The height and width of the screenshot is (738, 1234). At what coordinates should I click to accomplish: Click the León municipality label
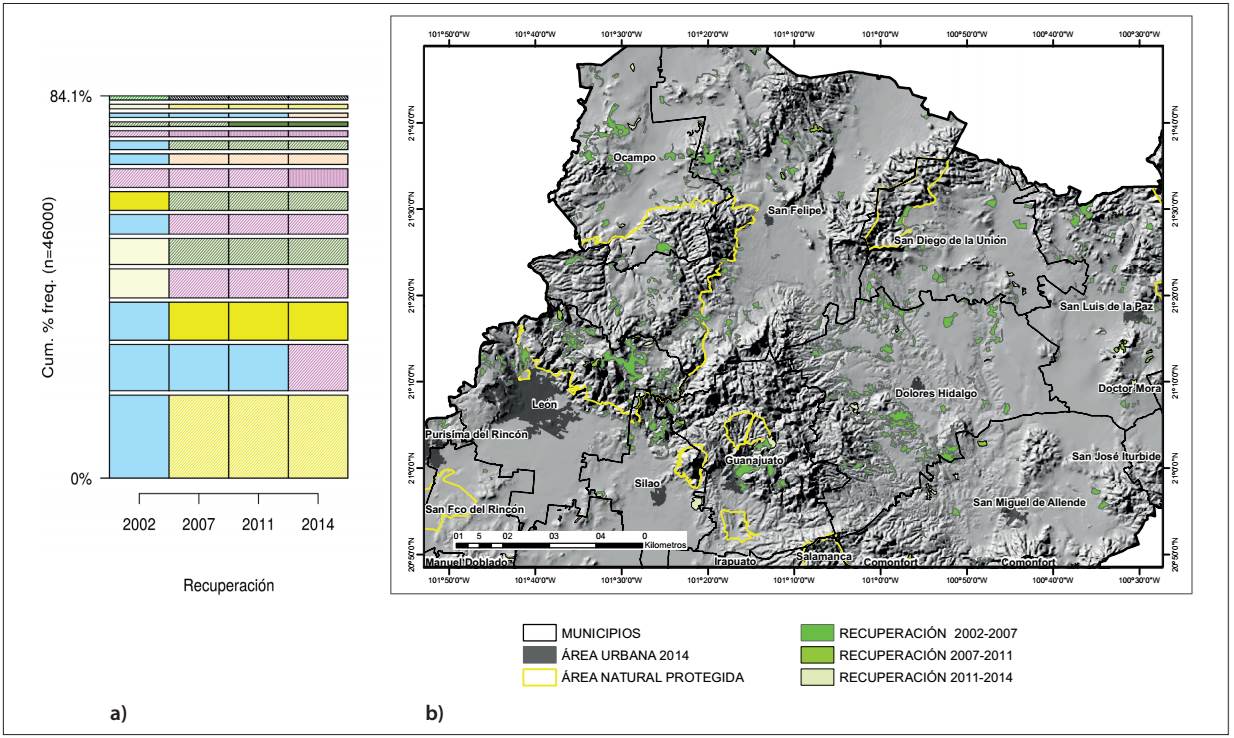[x=545, y=405]
